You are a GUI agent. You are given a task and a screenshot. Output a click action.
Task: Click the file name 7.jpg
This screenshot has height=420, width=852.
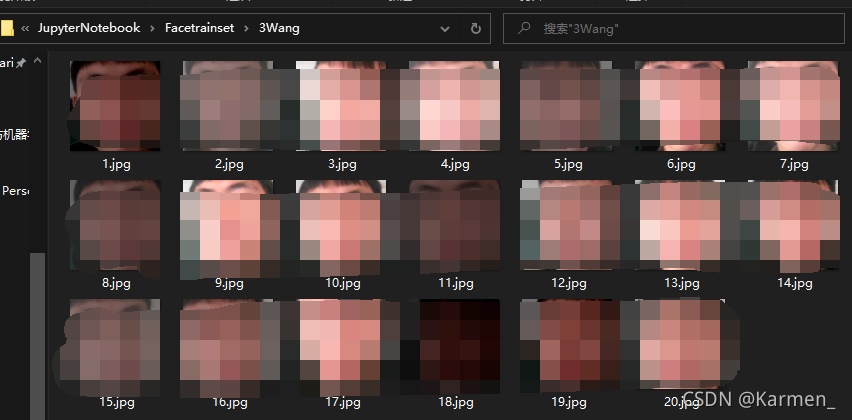coord(794,164)
